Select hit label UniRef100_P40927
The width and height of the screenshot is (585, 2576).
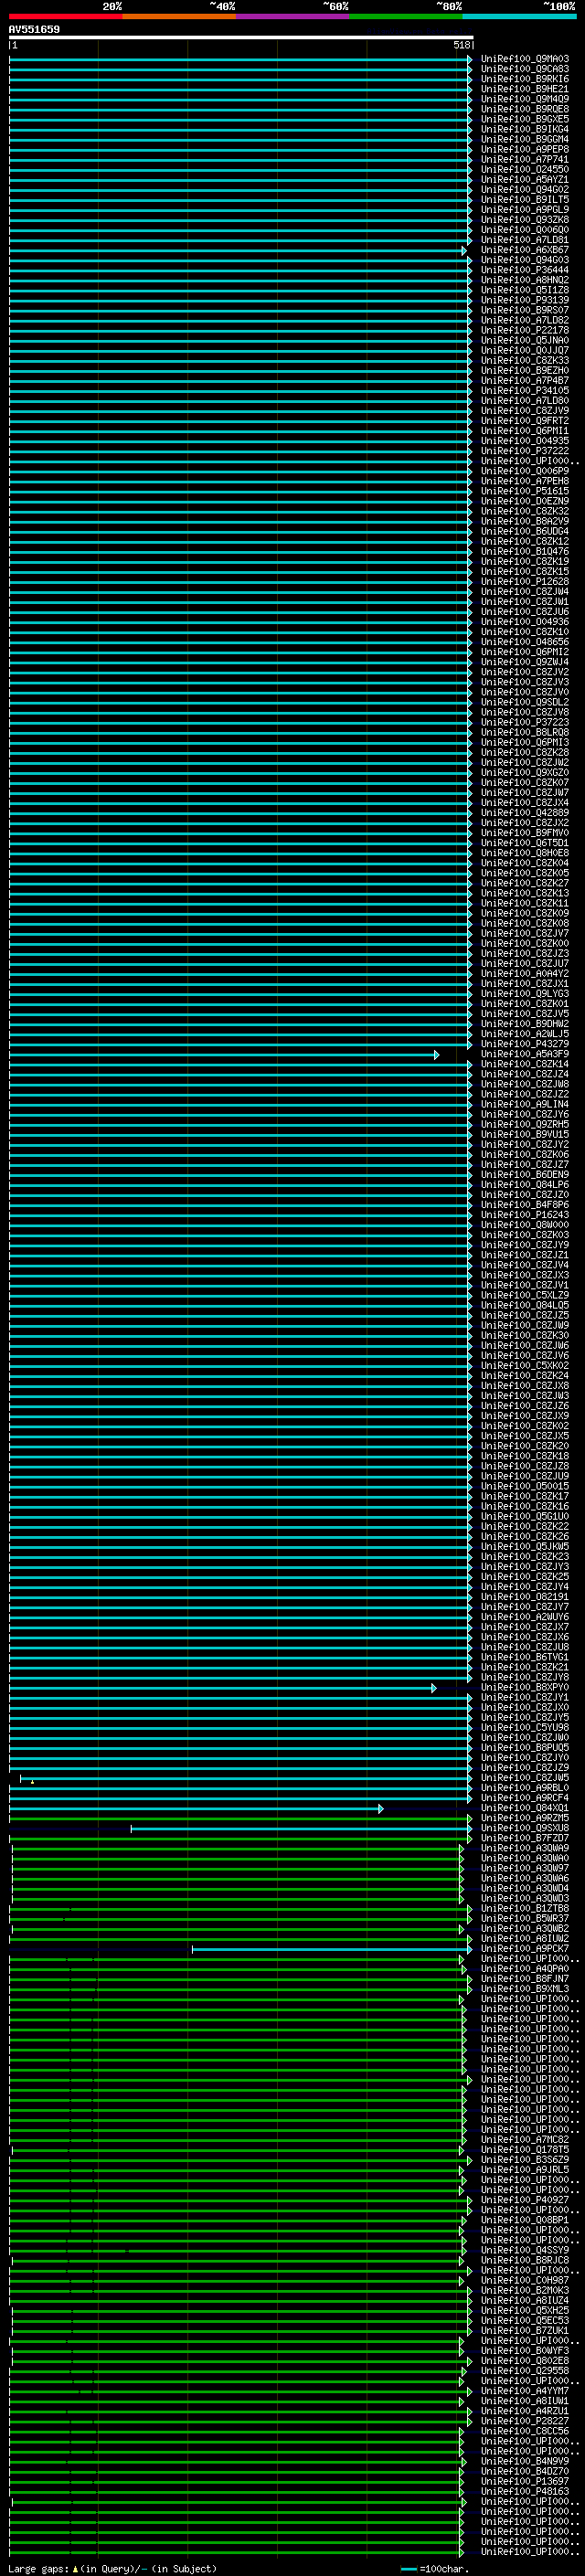click(x=525, y=2200)
